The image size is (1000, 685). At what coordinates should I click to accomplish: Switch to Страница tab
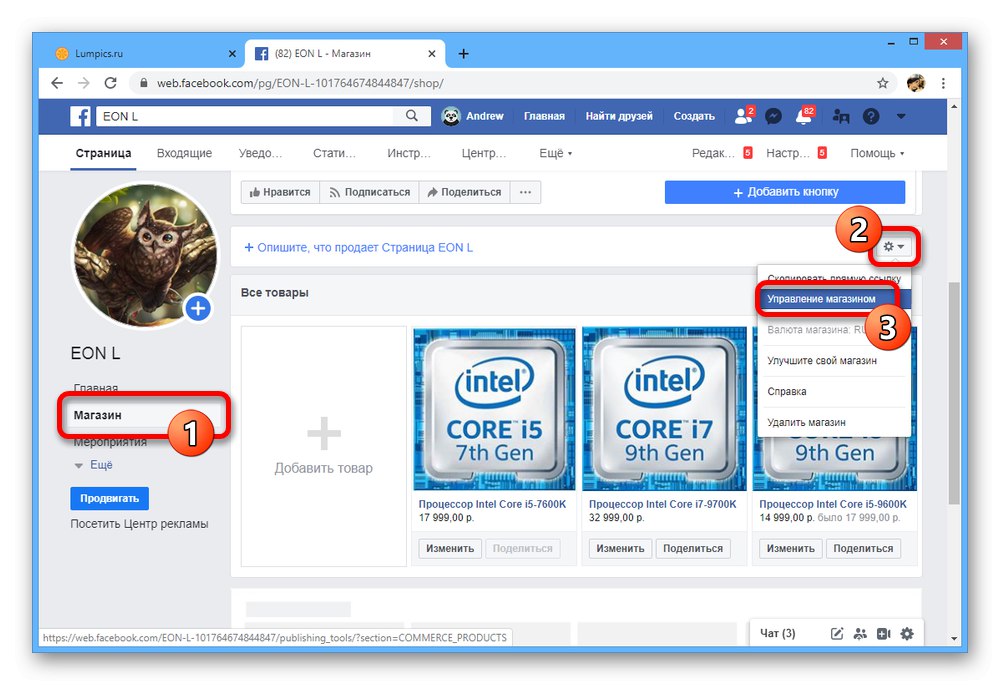point(103,153)
